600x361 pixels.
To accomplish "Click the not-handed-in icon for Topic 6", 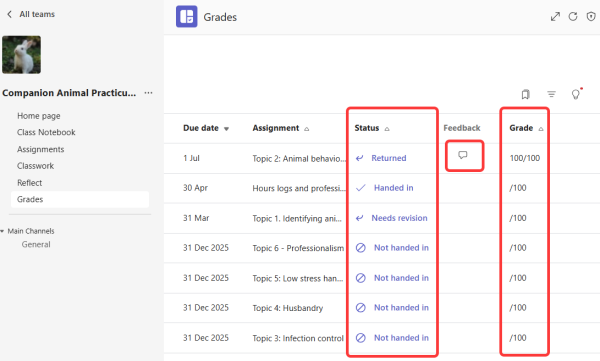I will [x=360, y=248].
